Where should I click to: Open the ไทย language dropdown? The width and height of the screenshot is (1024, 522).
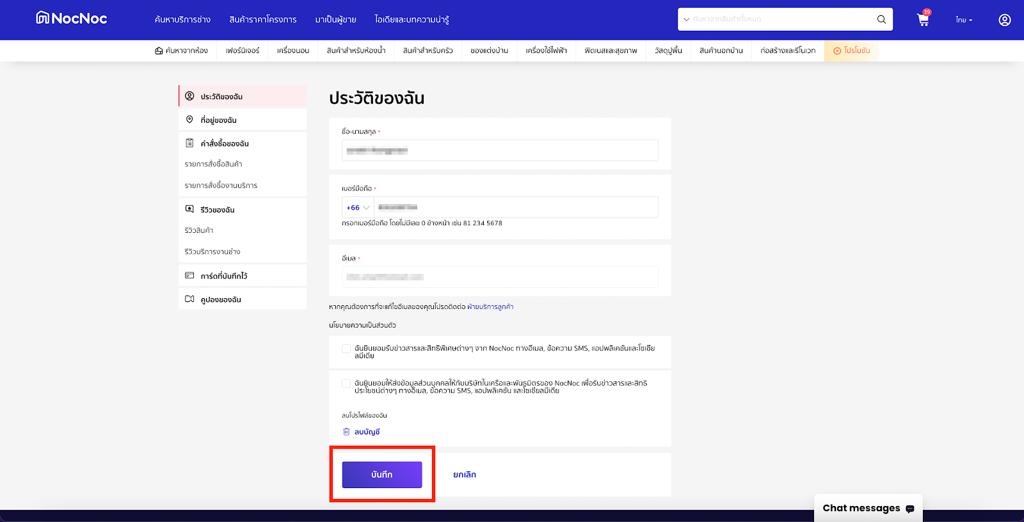pyautogui.click(x=964, y=20)
